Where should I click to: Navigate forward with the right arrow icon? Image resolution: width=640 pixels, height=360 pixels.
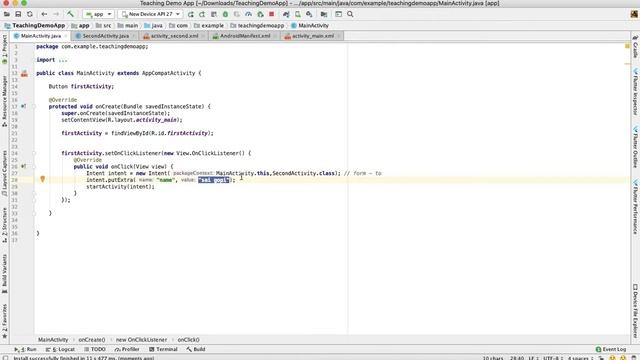pos(56,14)
